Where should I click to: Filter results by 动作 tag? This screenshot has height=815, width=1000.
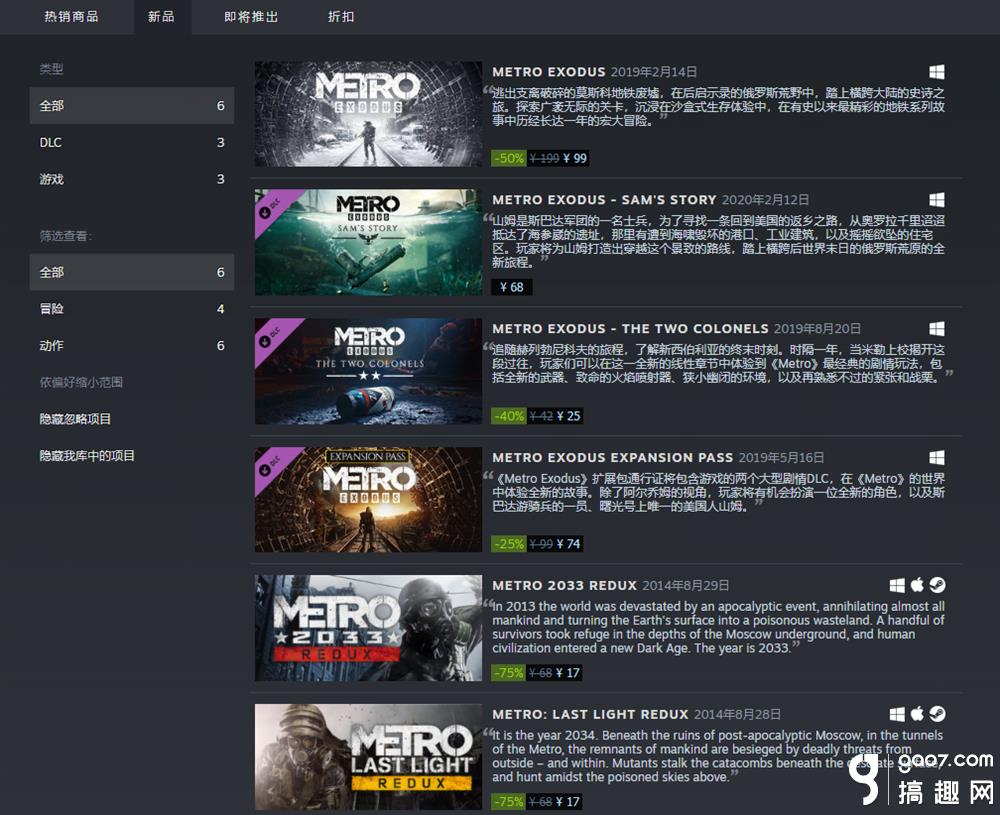point(131,345)
